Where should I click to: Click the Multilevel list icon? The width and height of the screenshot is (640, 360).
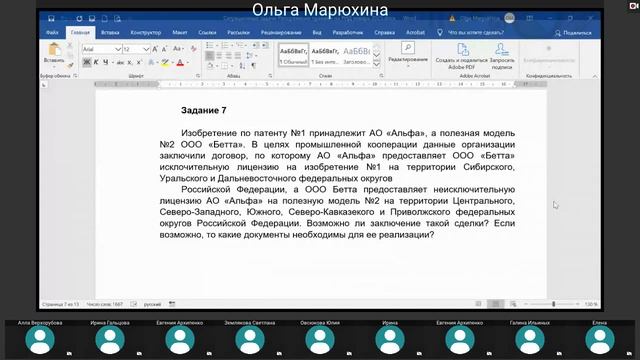(x=240, y=45)
